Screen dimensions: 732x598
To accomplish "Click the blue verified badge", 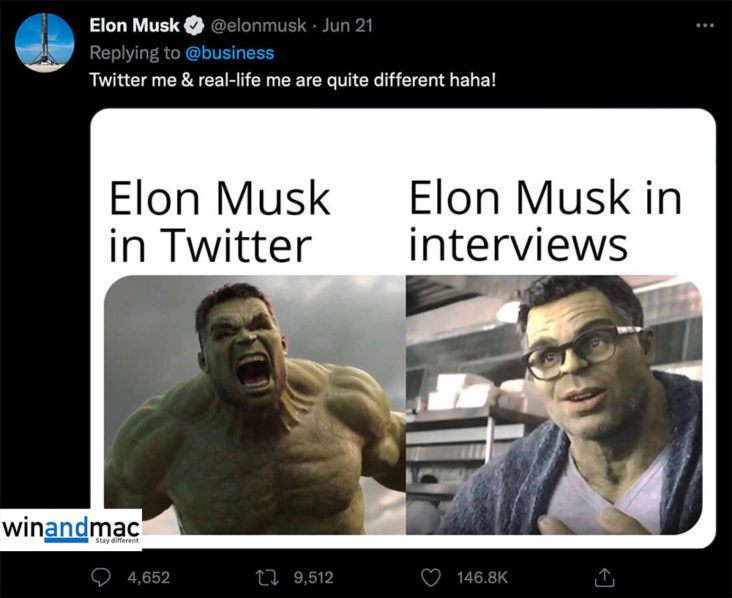I will [x=196, y=26].
